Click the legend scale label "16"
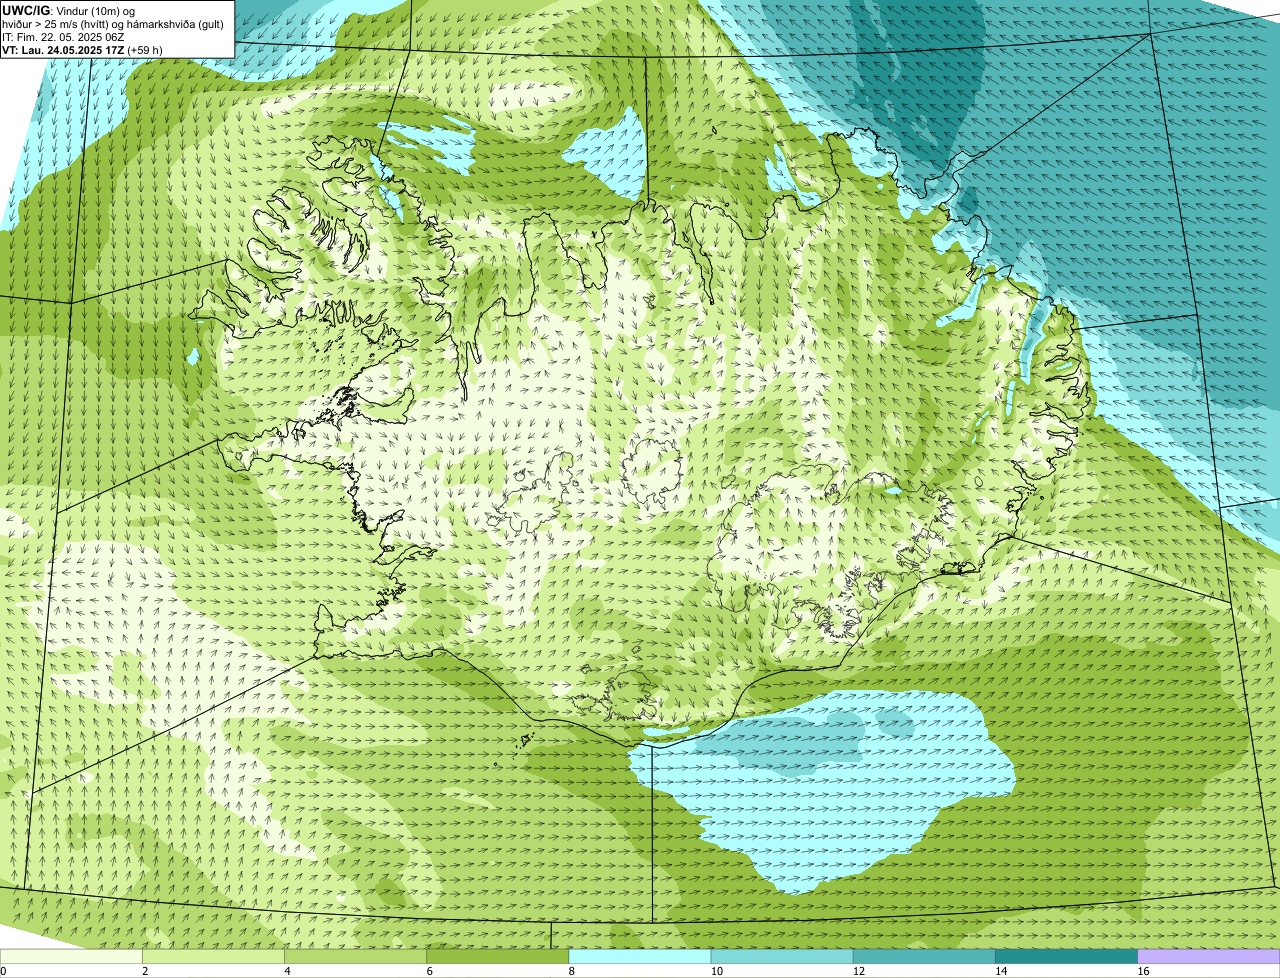1280x978 pixels. tap(1143, 971)
